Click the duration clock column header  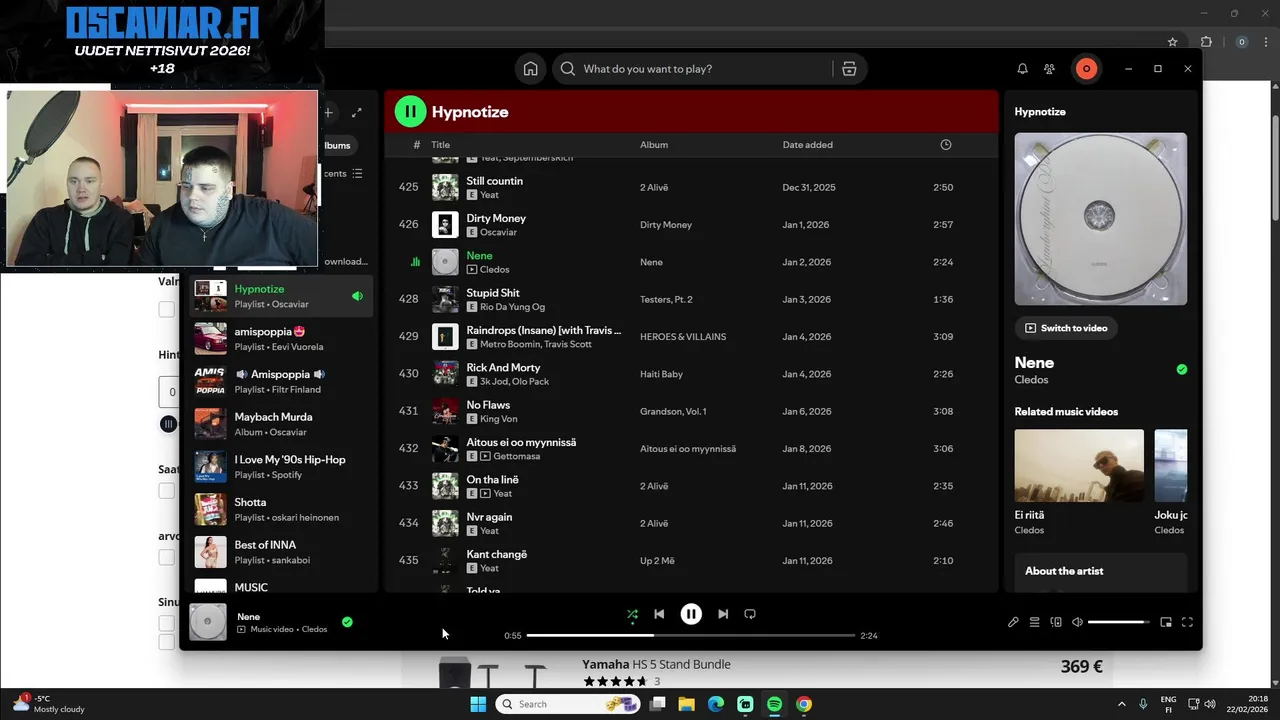(946, 145)
